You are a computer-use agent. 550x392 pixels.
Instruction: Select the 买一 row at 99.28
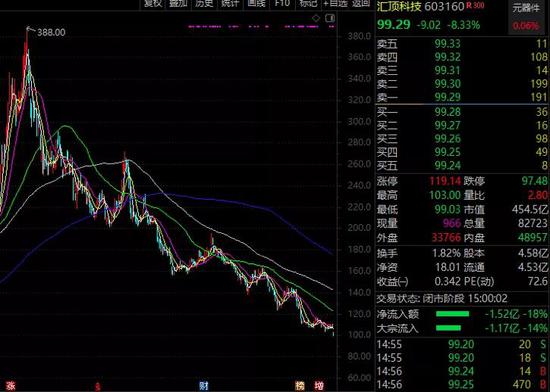point(462,112)
